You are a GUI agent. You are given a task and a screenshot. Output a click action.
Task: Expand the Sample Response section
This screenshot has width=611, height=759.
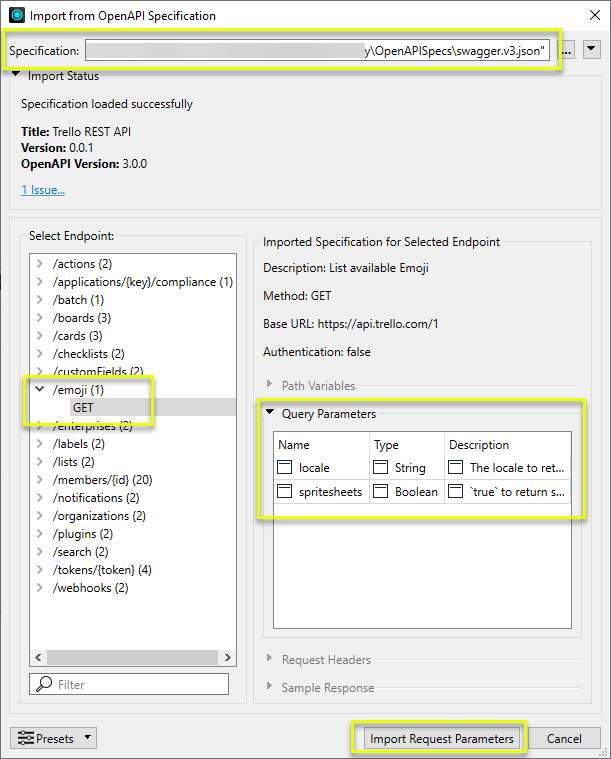270,688
